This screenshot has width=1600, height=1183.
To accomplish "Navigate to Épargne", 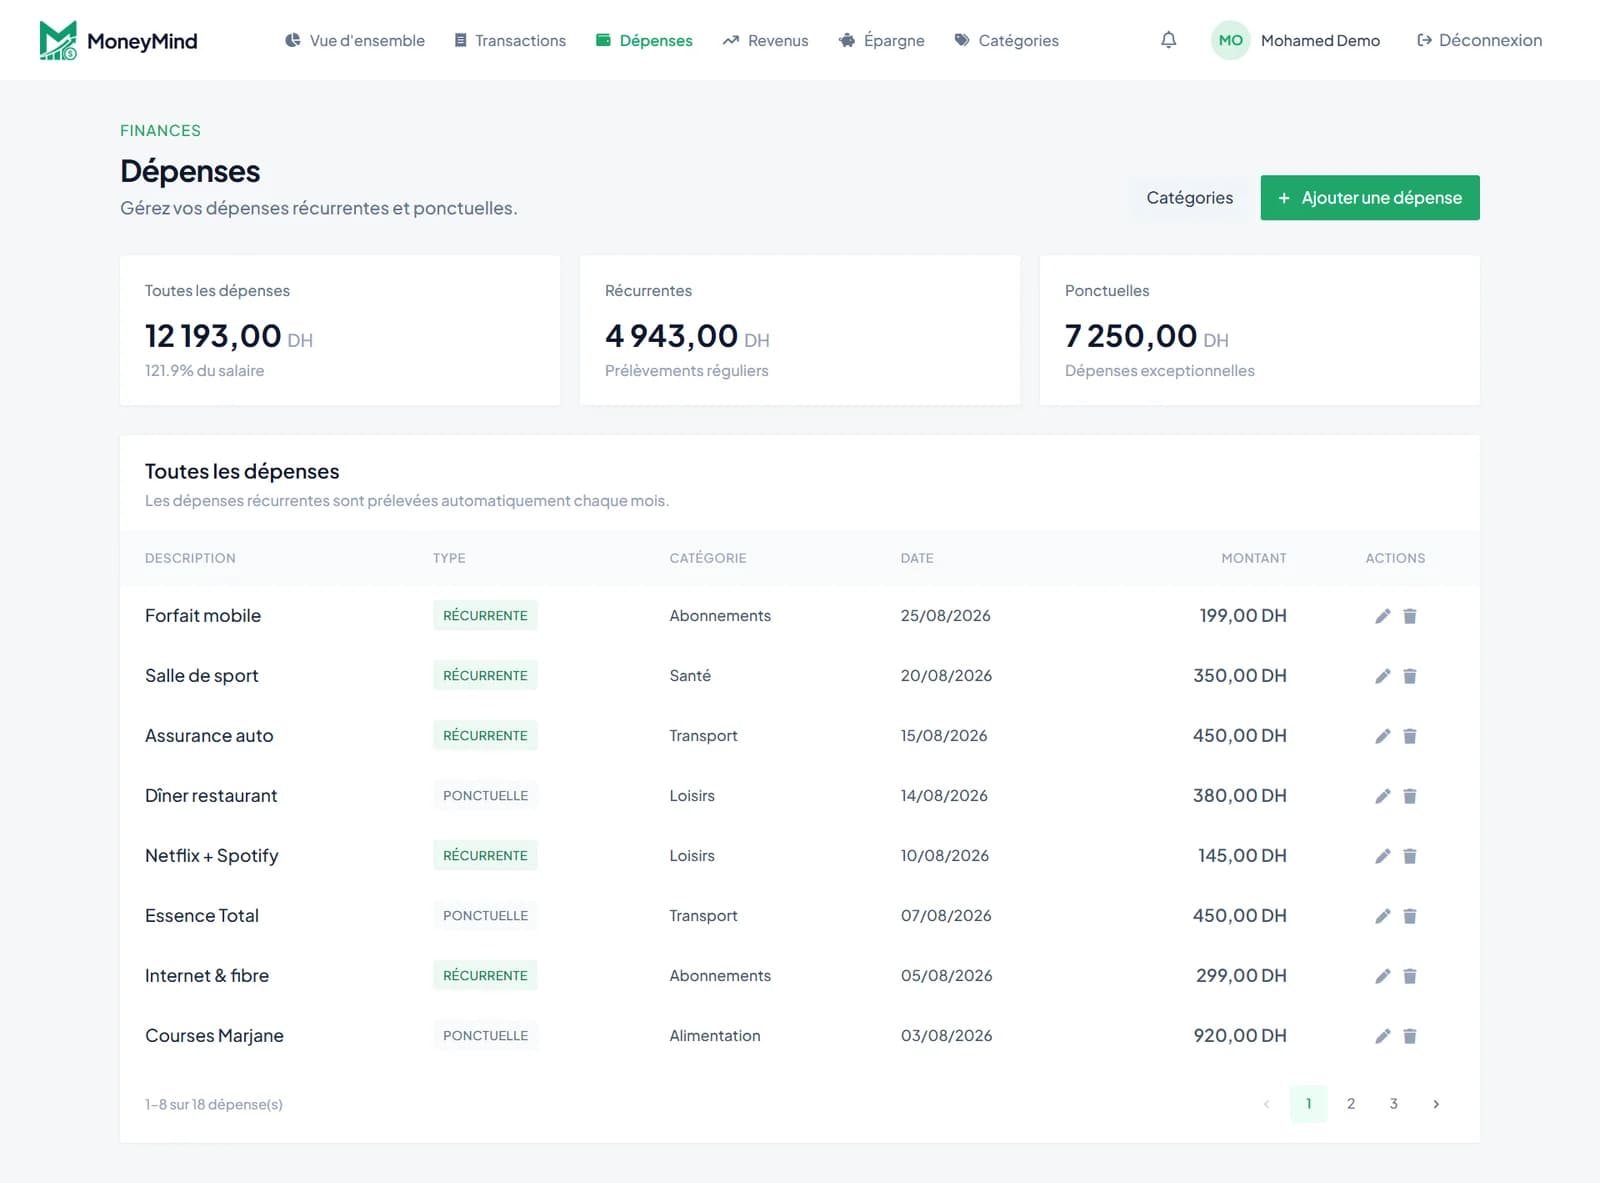I will point(881,40).
